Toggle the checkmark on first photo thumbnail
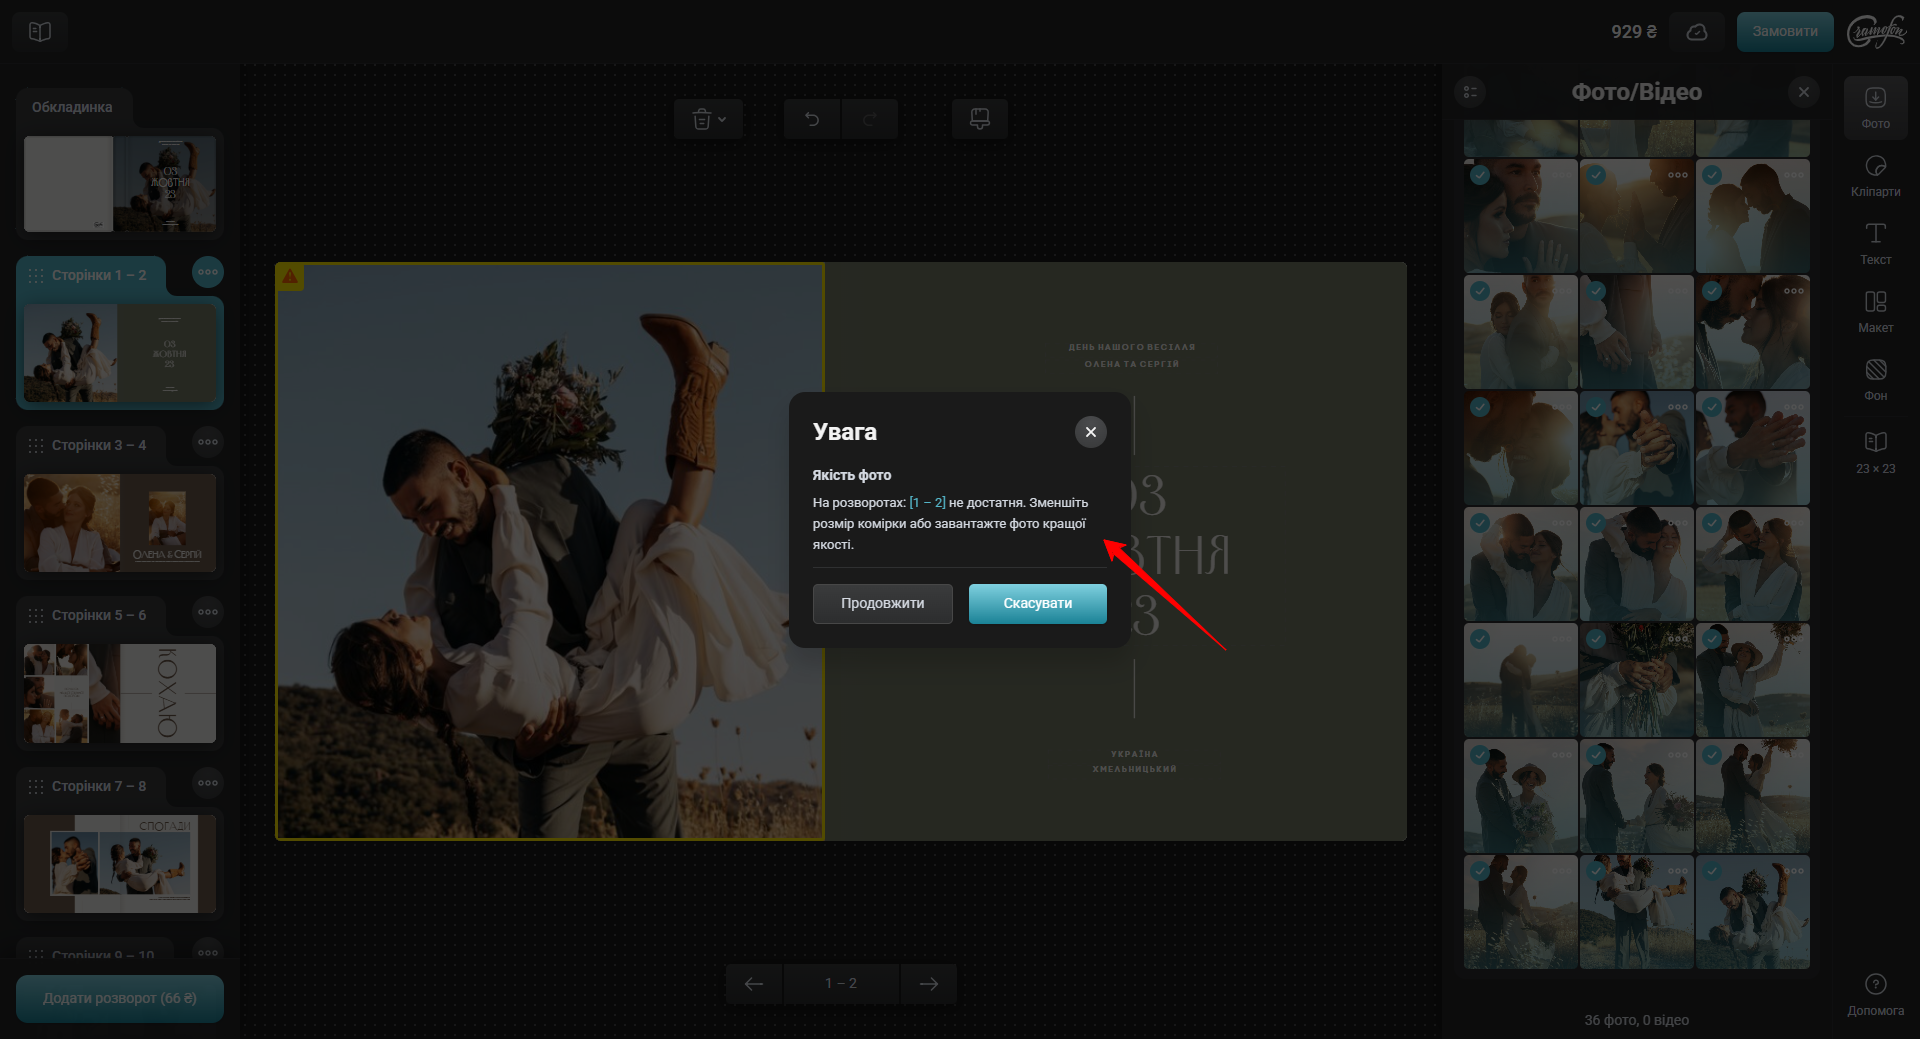Screen dimensions: 1920x1039 (x=1480, y=175)
